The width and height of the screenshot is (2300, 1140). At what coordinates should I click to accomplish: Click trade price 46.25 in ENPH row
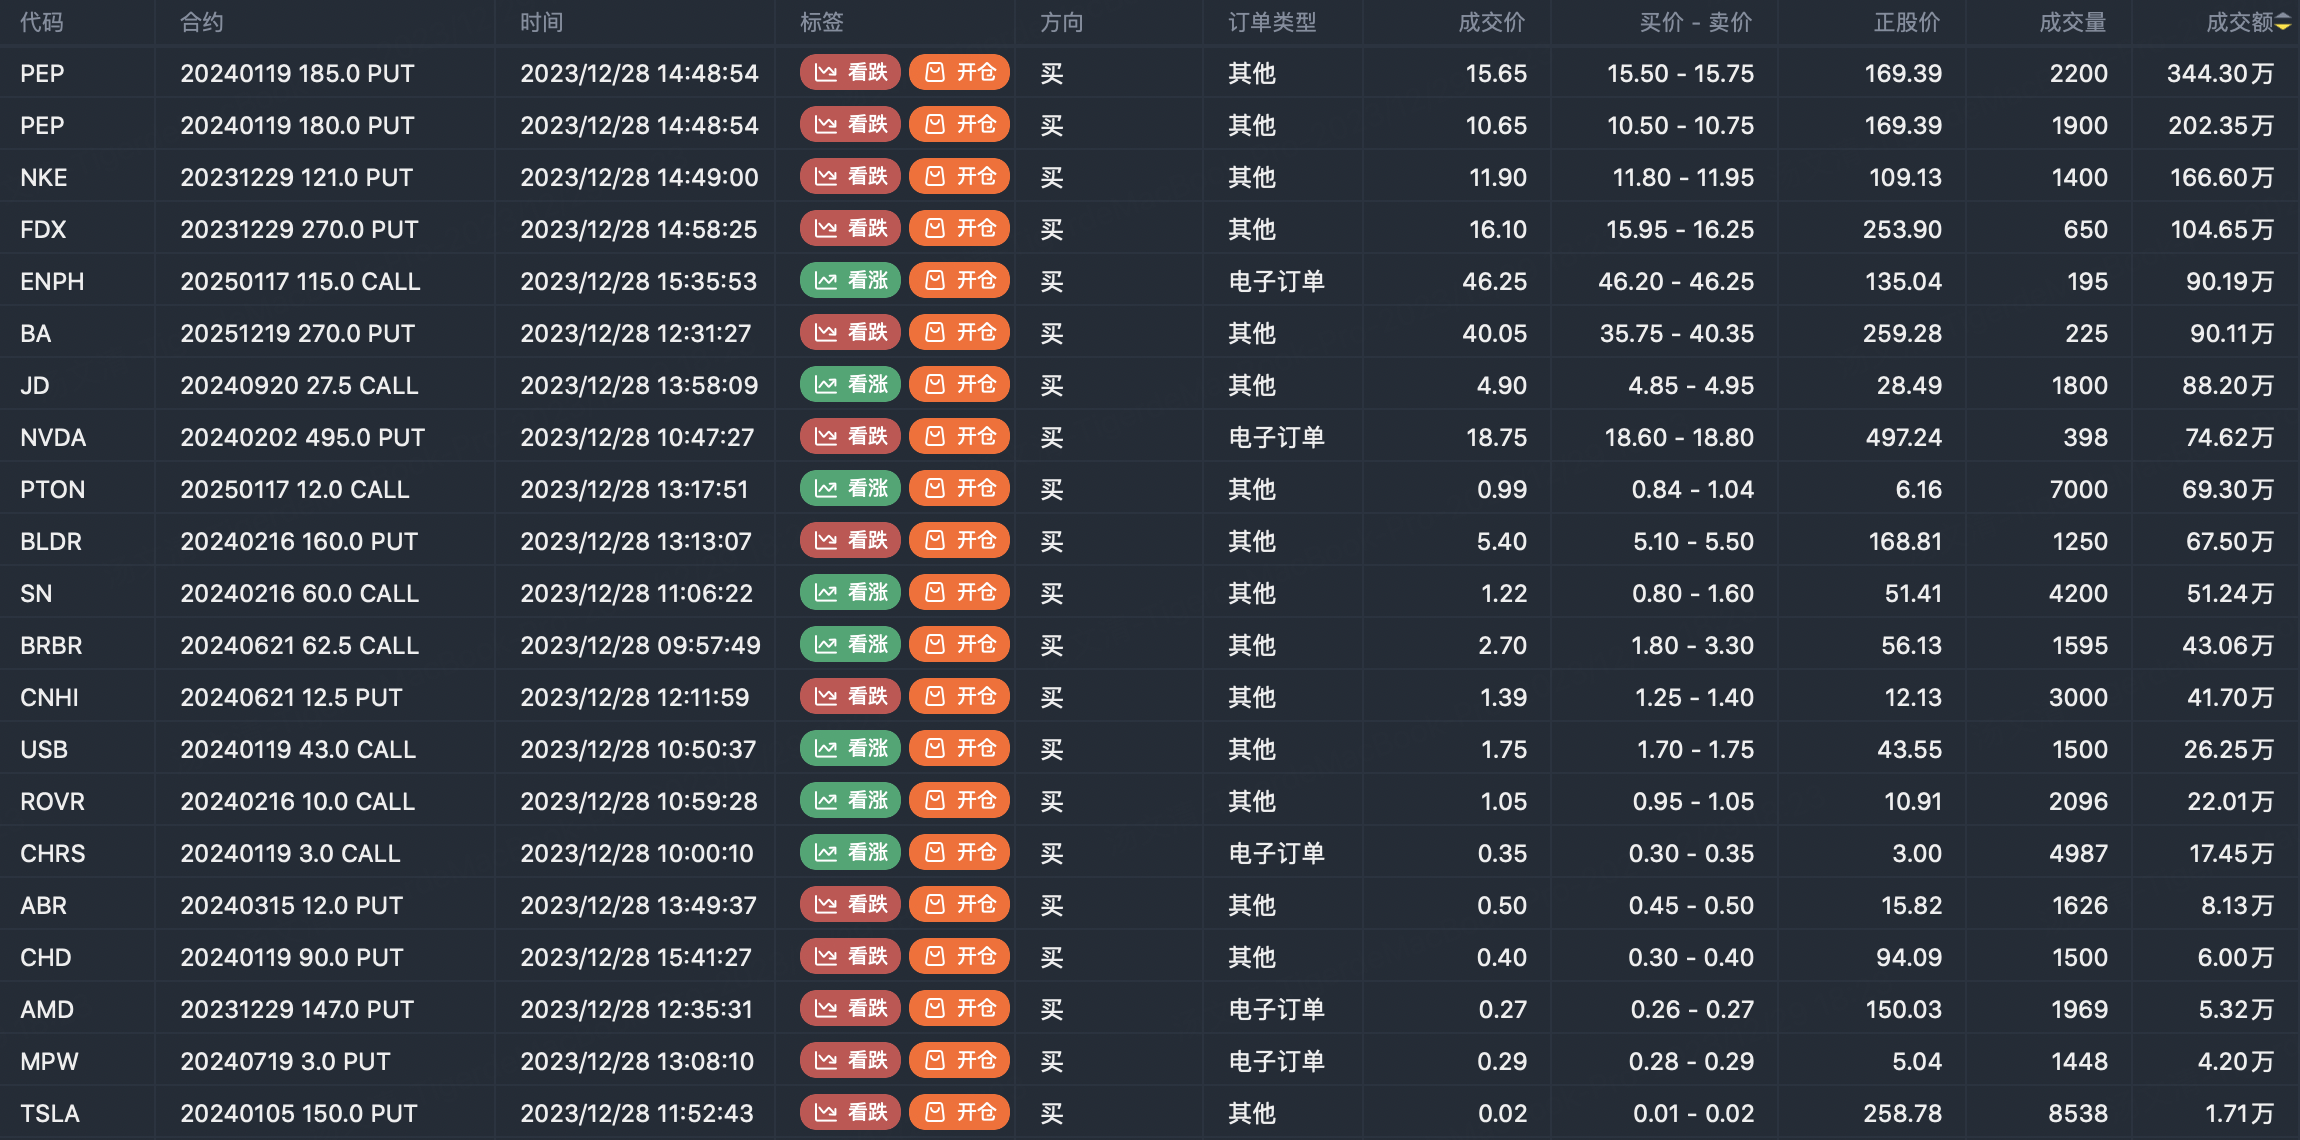point(1494,281)
